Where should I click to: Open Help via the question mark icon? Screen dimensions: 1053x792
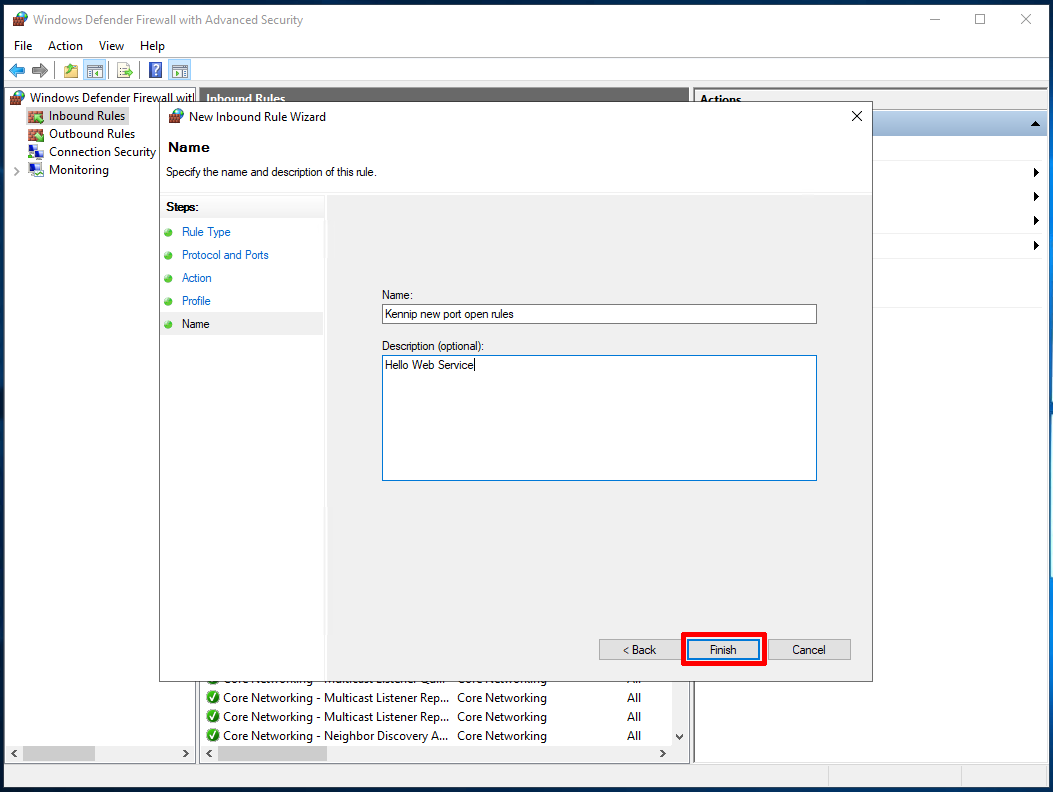[155, 70]
